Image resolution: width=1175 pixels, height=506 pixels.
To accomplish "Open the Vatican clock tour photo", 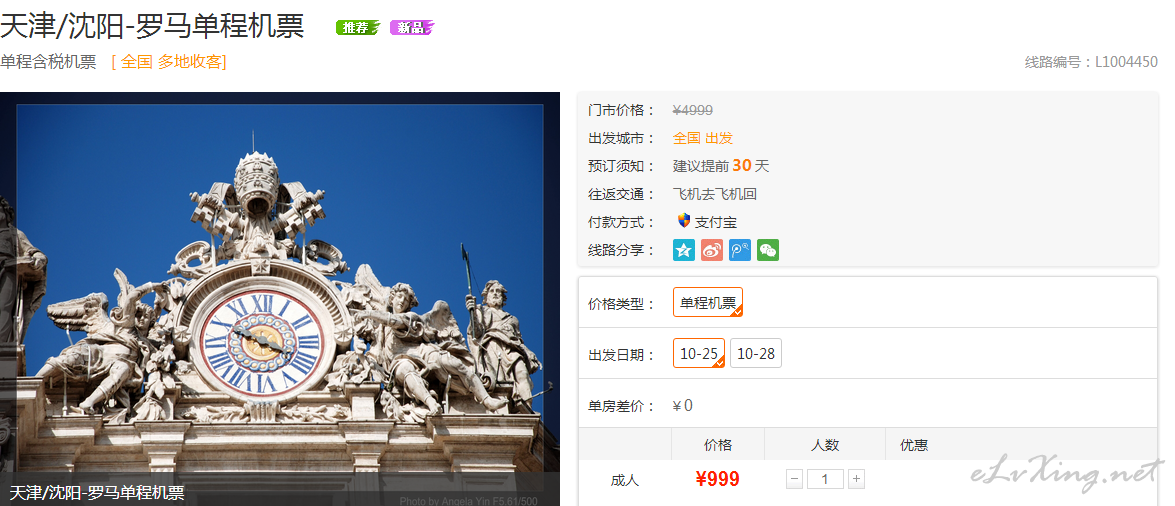I will click(x=280, y=298).
